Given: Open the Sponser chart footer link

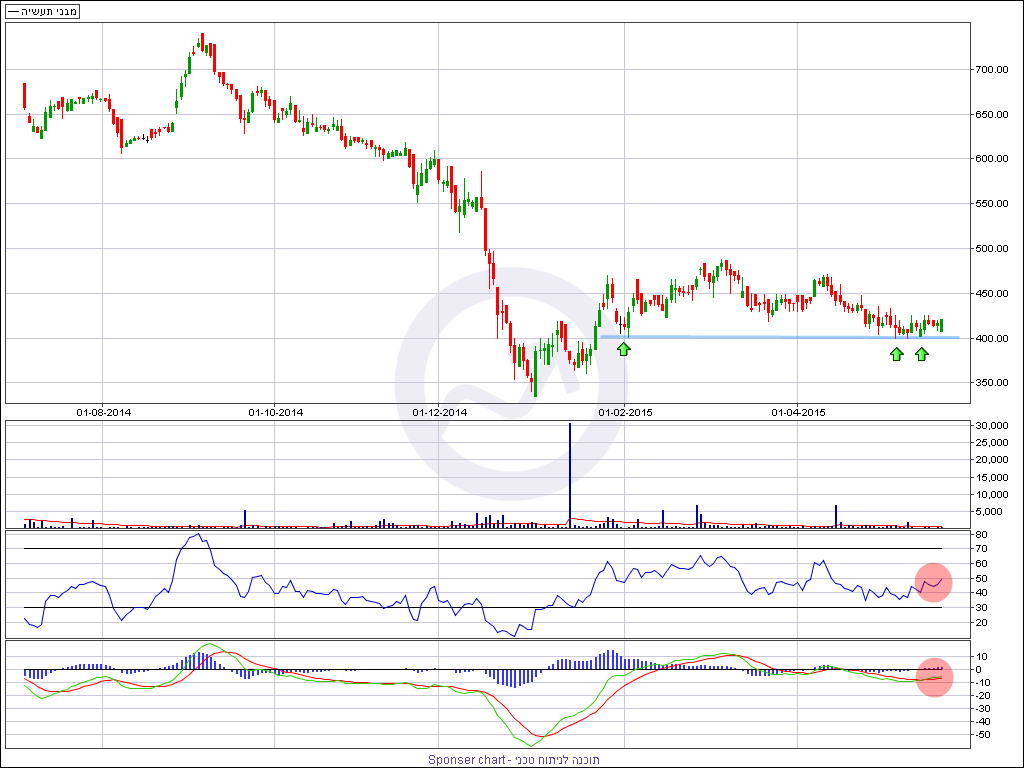Looking at the screenshot, I should (x=512, y=760).
